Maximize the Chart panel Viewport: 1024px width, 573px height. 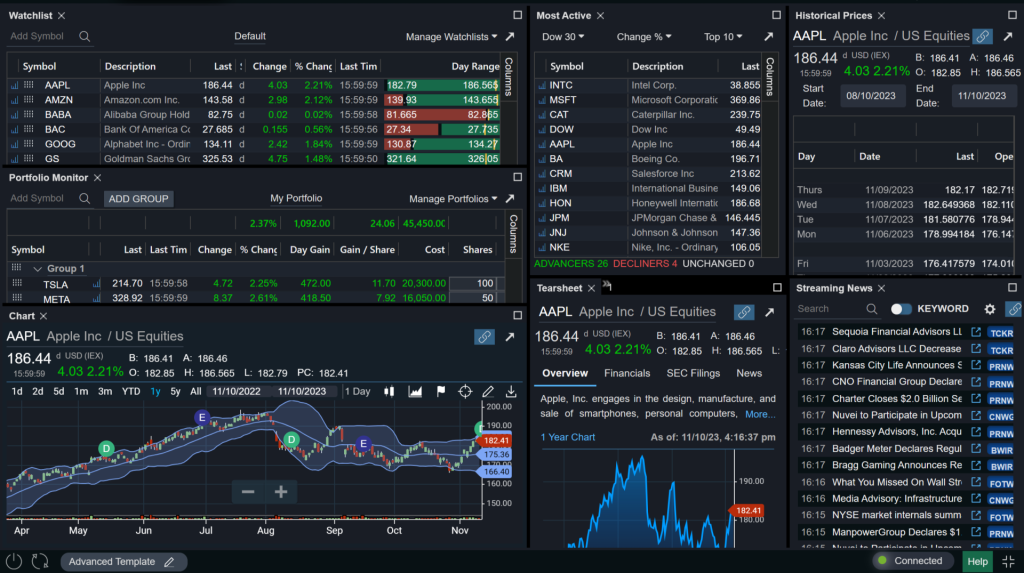pos(517,316)
